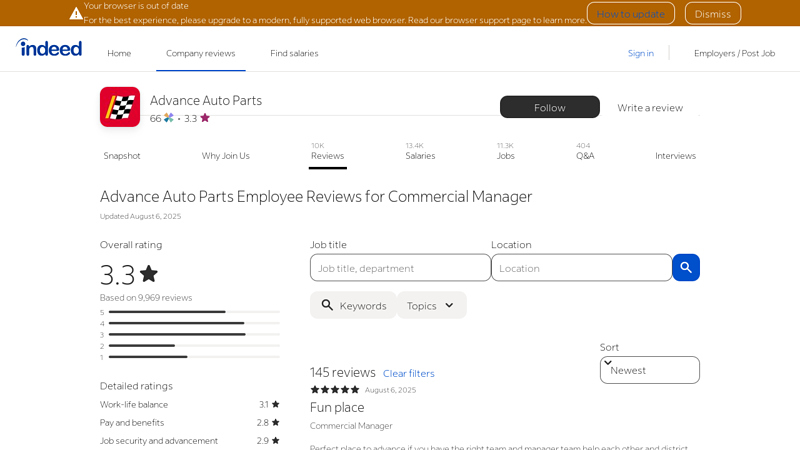The image size is (800, 450).
Task: Click the Fun place review title
Action: tap(337, 407)
